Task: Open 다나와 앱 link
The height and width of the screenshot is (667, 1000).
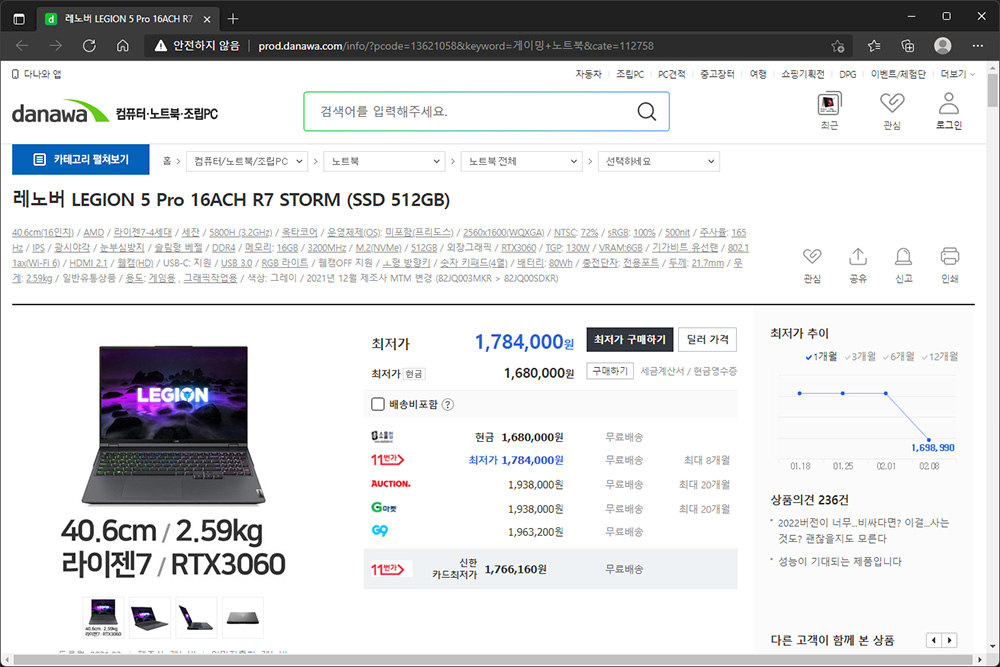Action: (37, 74)
